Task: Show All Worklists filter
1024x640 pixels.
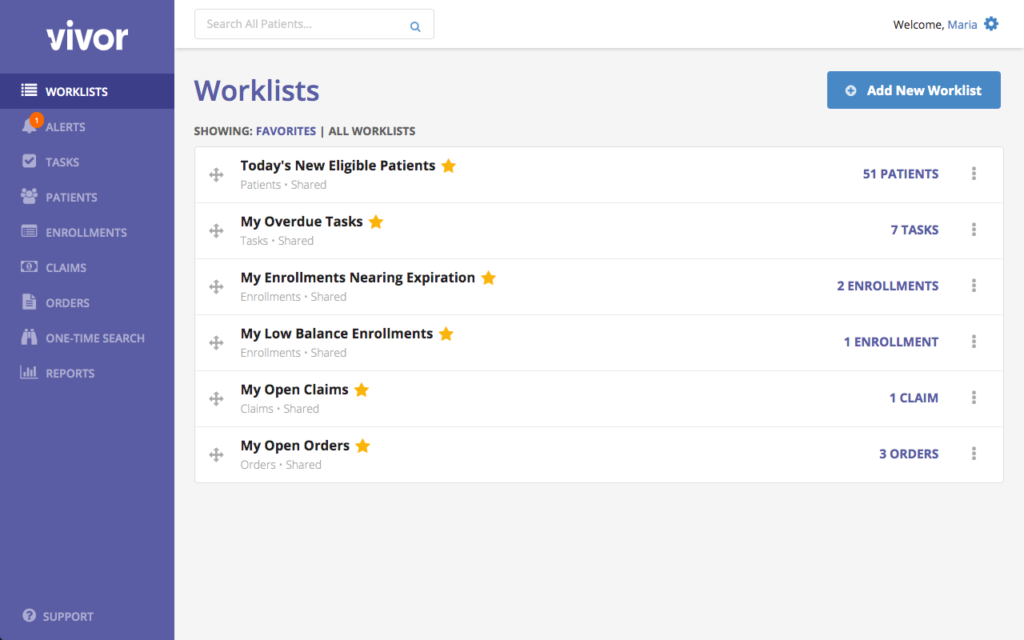Action: click(372, 131)
